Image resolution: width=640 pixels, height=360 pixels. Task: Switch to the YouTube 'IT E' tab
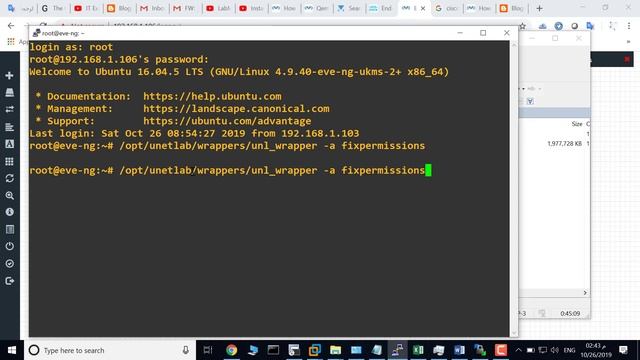(x=87, y=8)
